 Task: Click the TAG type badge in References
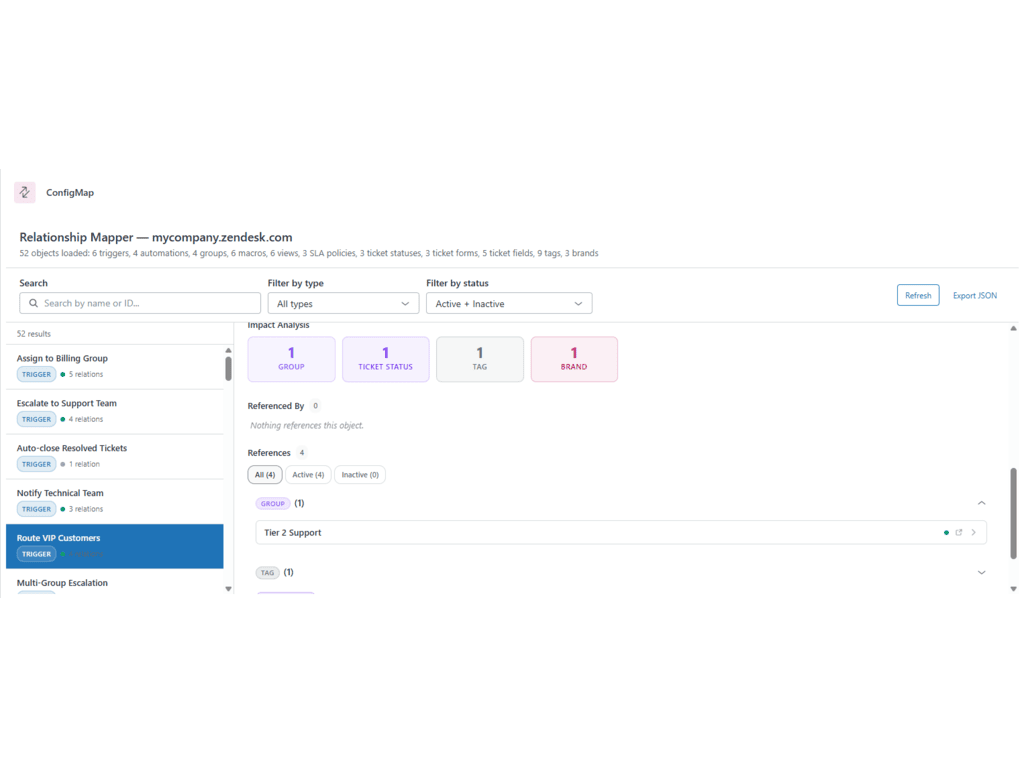tap(267, 573)
